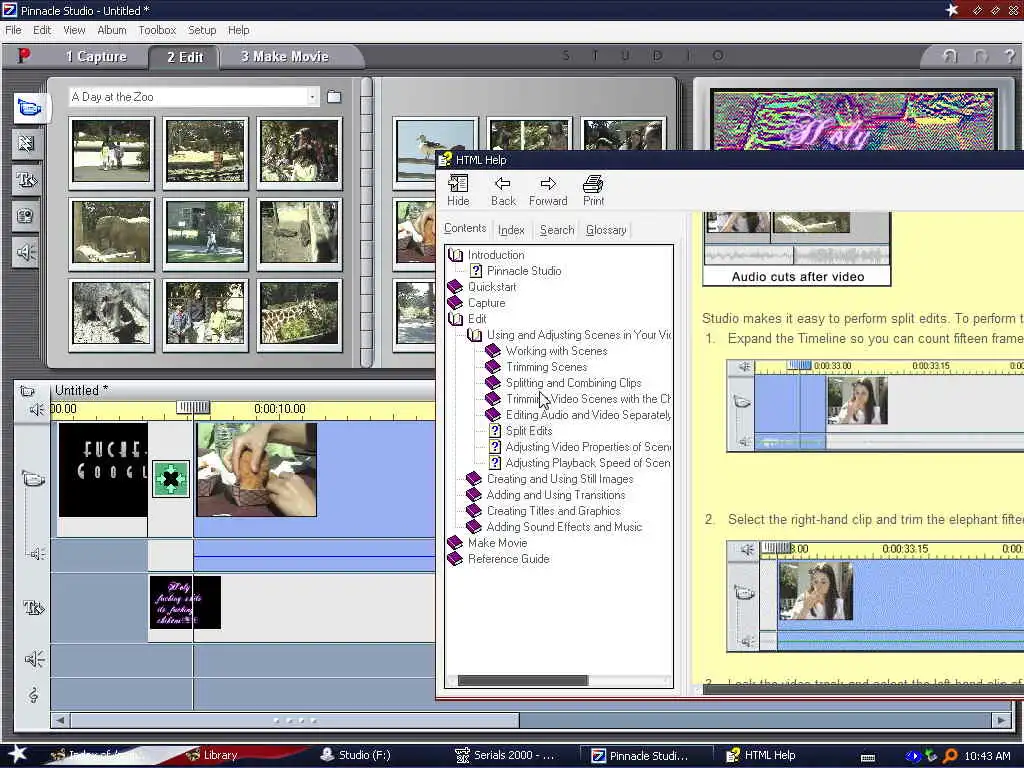Viewport: 1024px width, 768px height.
Task: Click the Hide icon in HTML Help
Action: (x=458, y=191)
